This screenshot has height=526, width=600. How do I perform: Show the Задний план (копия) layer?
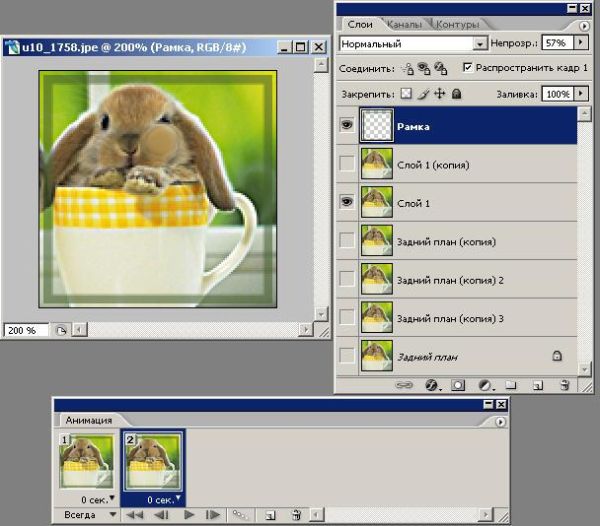347,240
